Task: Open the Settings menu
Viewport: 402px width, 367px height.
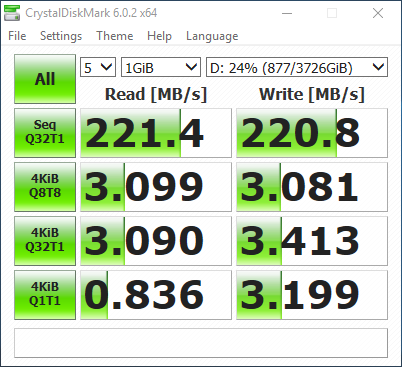Action: click(61, 36)
